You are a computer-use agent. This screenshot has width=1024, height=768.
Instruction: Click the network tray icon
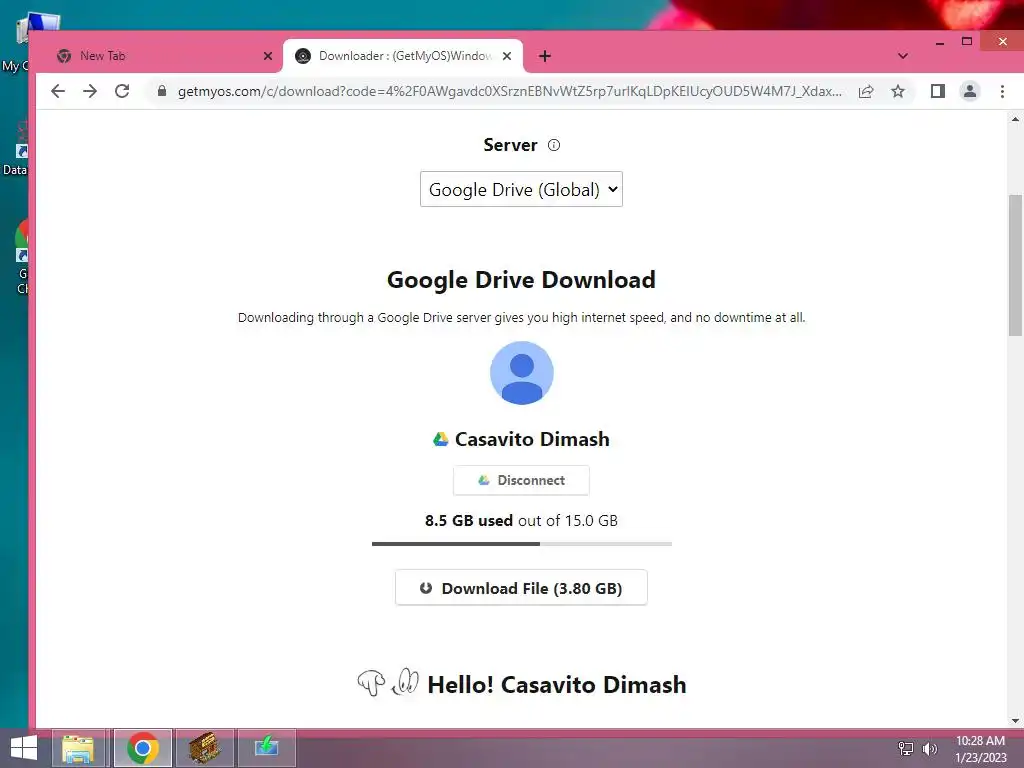pos(906,749)
